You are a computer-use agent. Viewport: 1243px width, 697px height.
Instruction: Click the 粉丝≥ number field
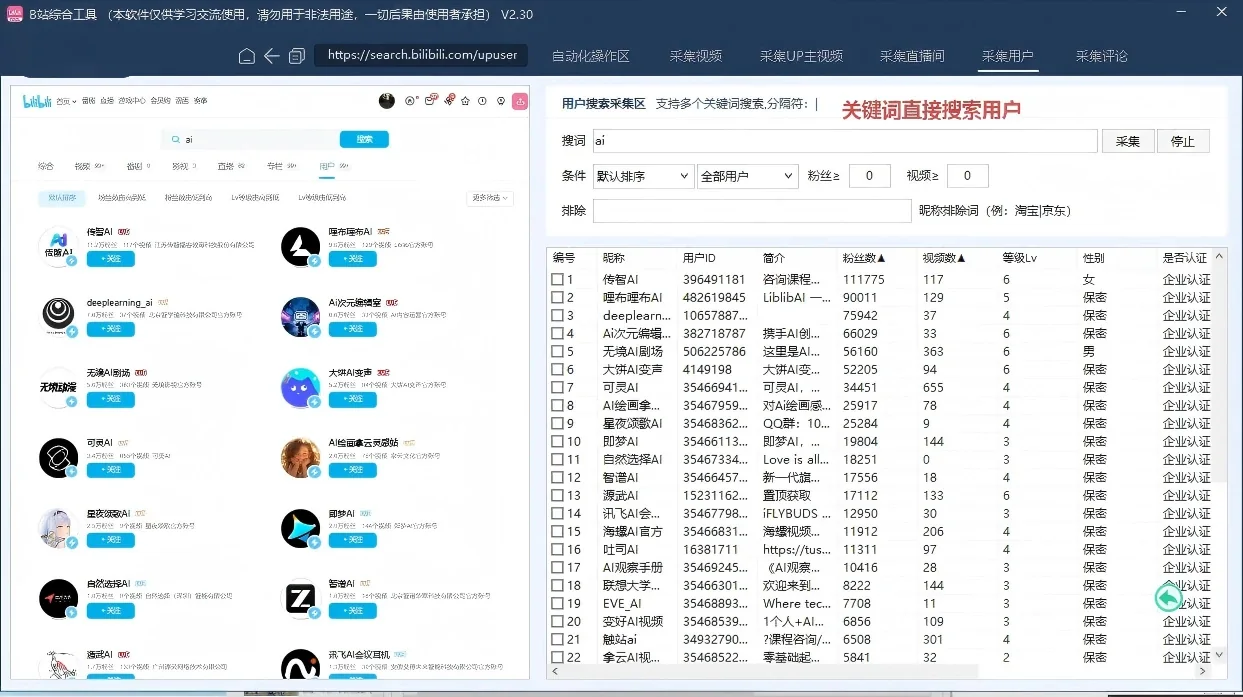click(x=870, y=176)
